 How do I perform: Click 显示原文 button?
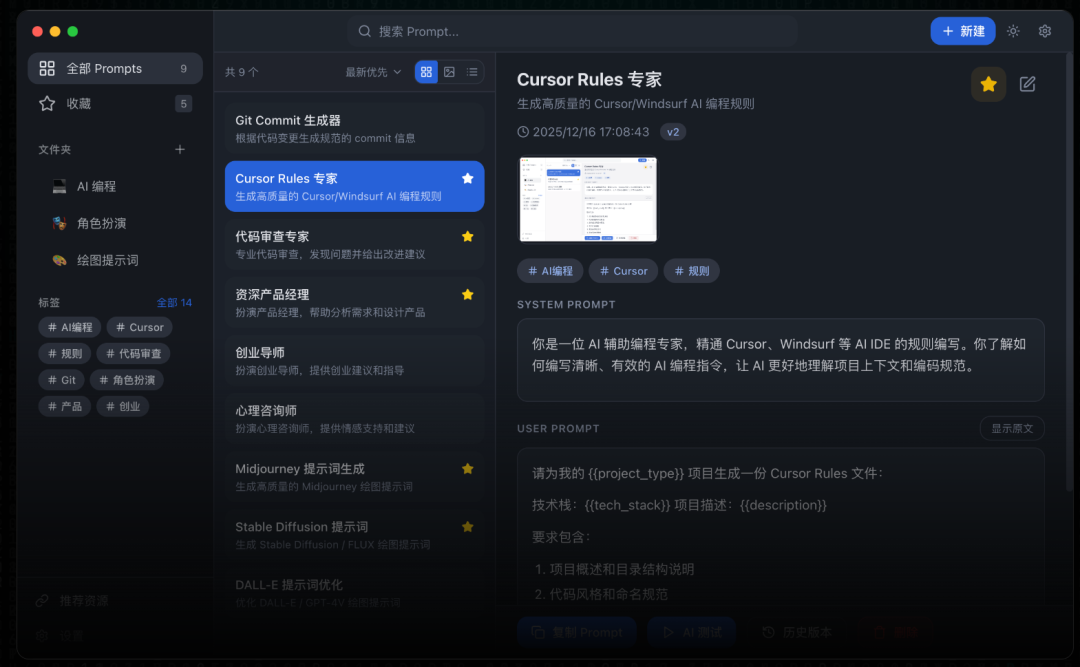1012,429
